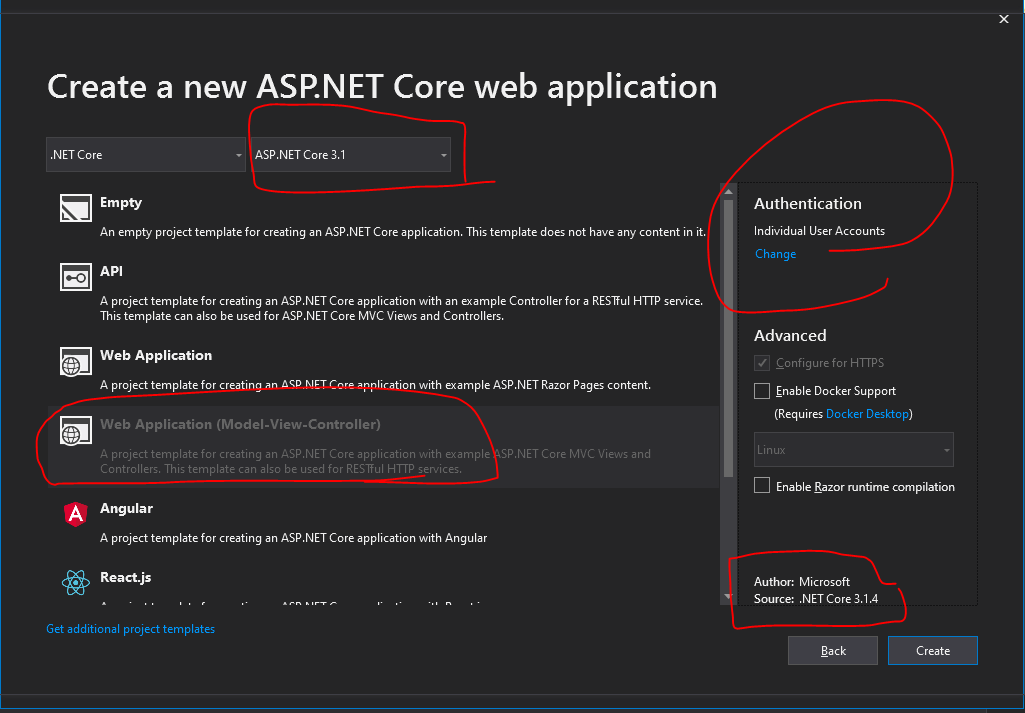Screen dimensions: 1025x713
Task: Click the Web Application globe icon
Action: (x=76, y=361)
